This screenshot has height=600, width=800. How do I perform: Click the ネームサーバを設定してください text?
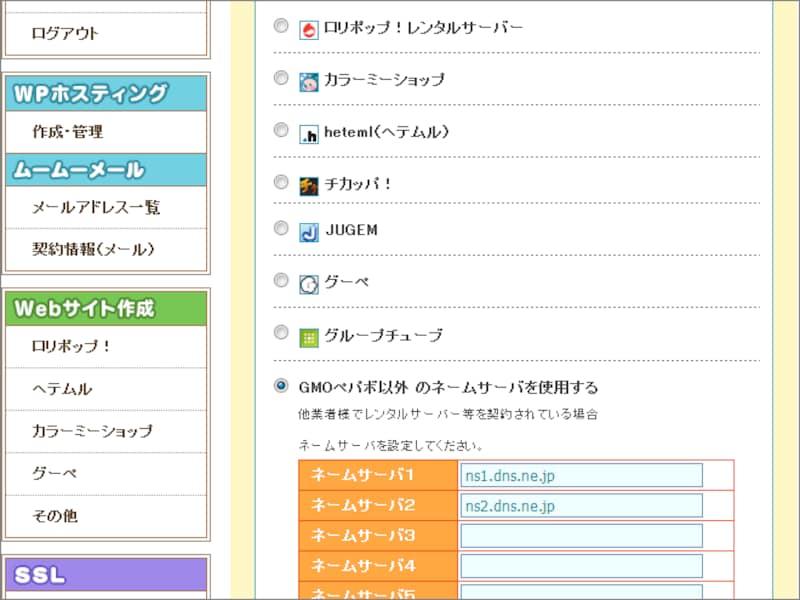click(x=390, y=445)
